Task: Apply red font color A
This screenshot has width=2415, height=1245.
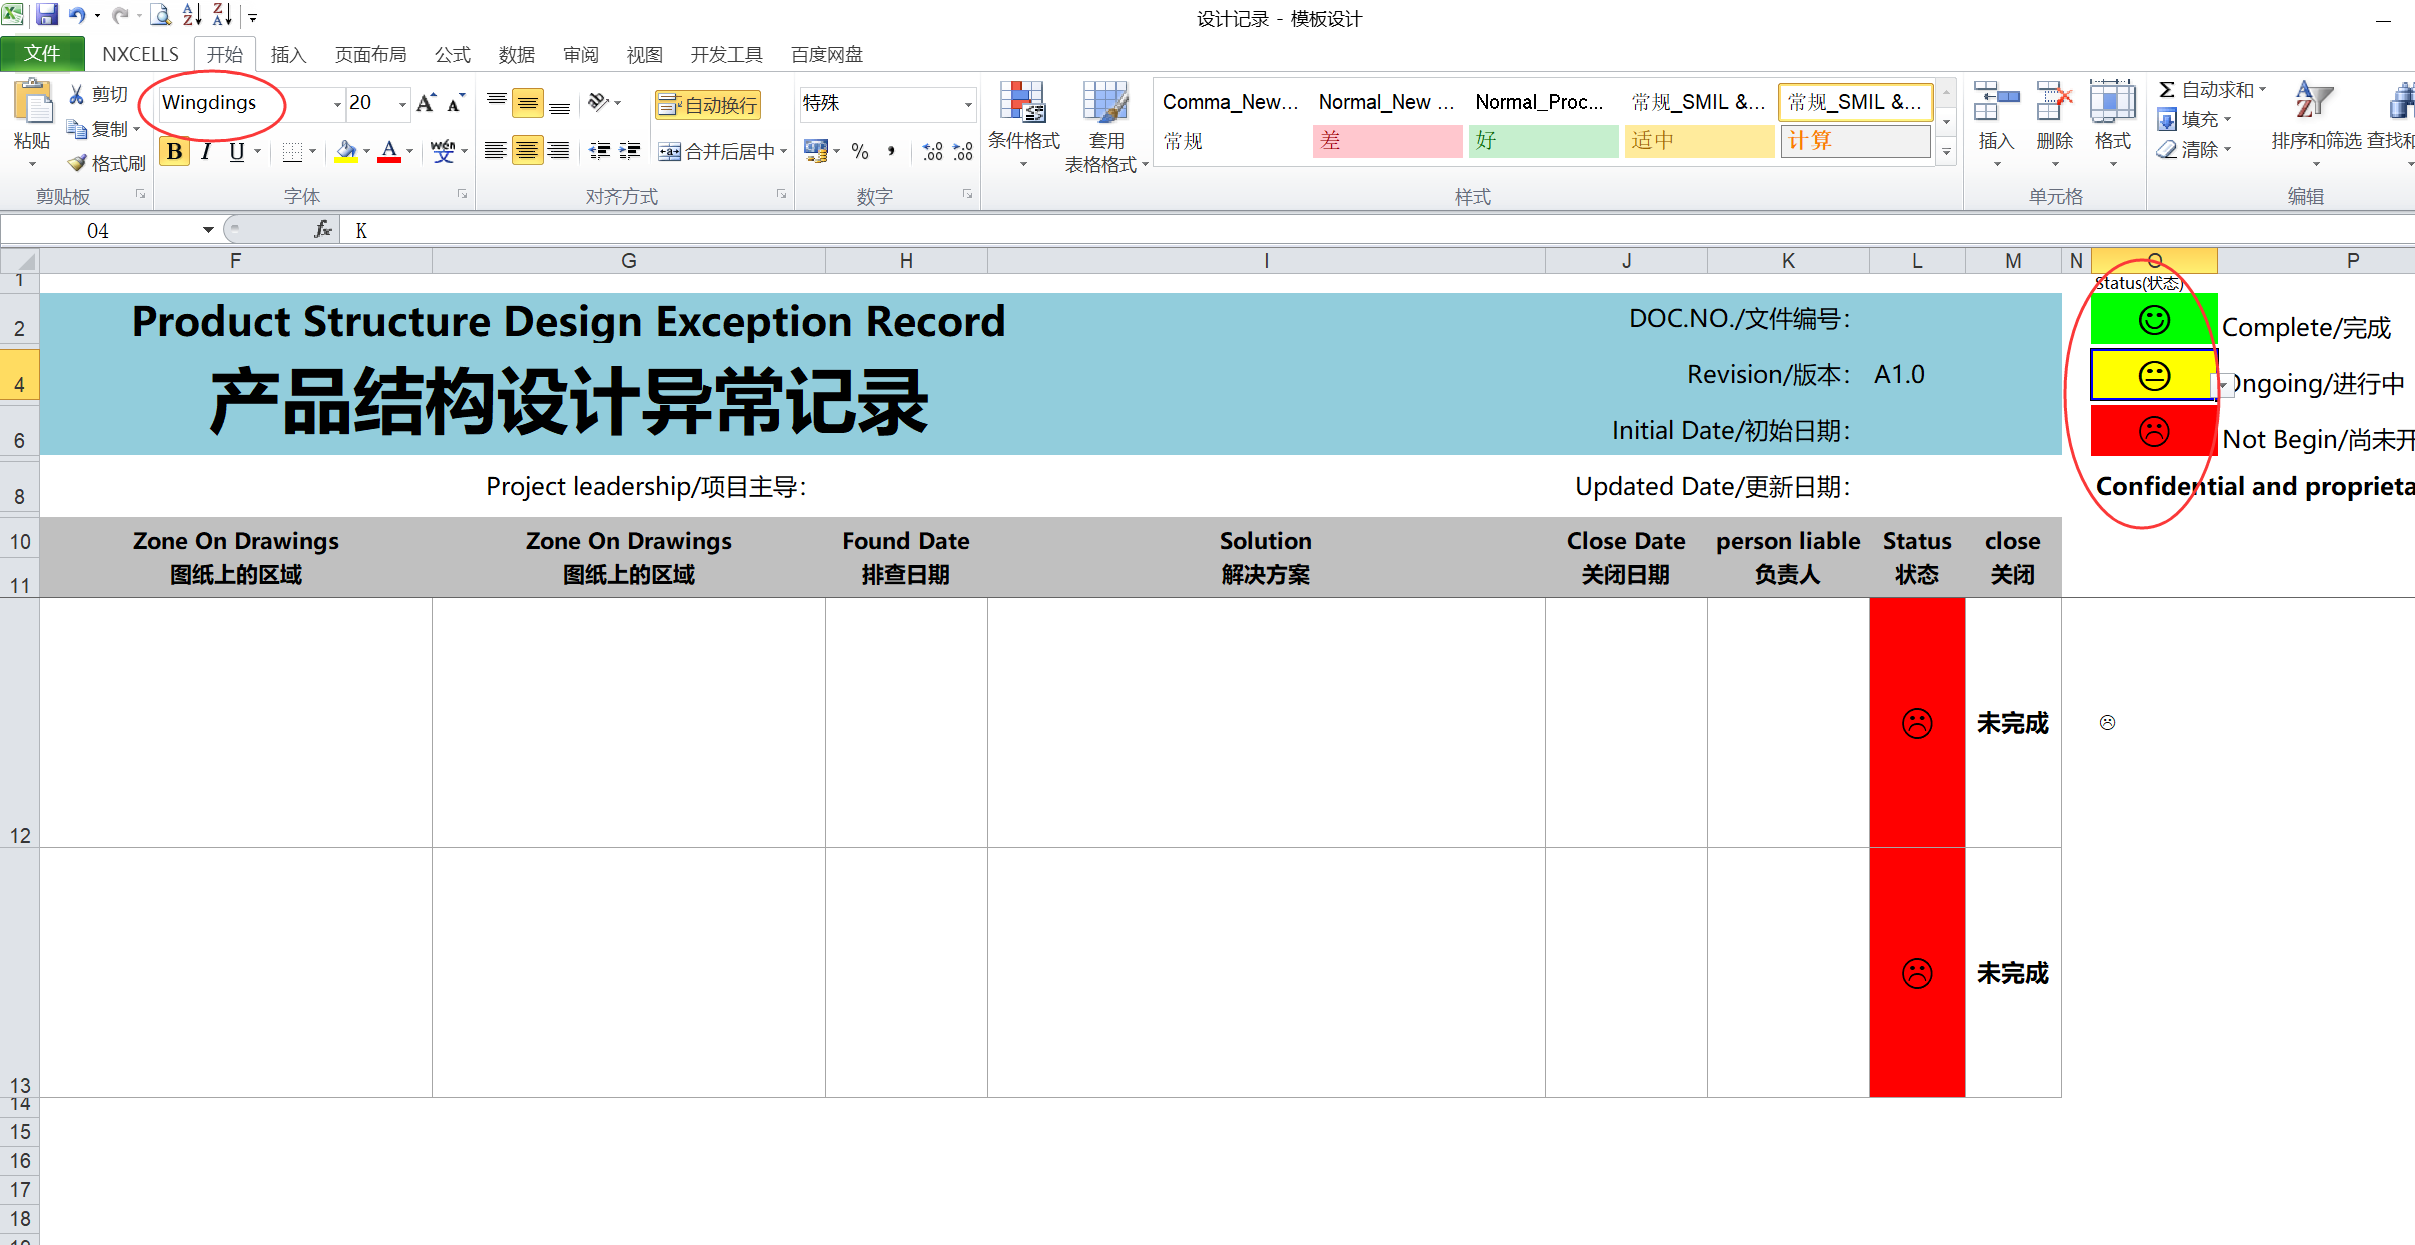Action: [389, 151]
